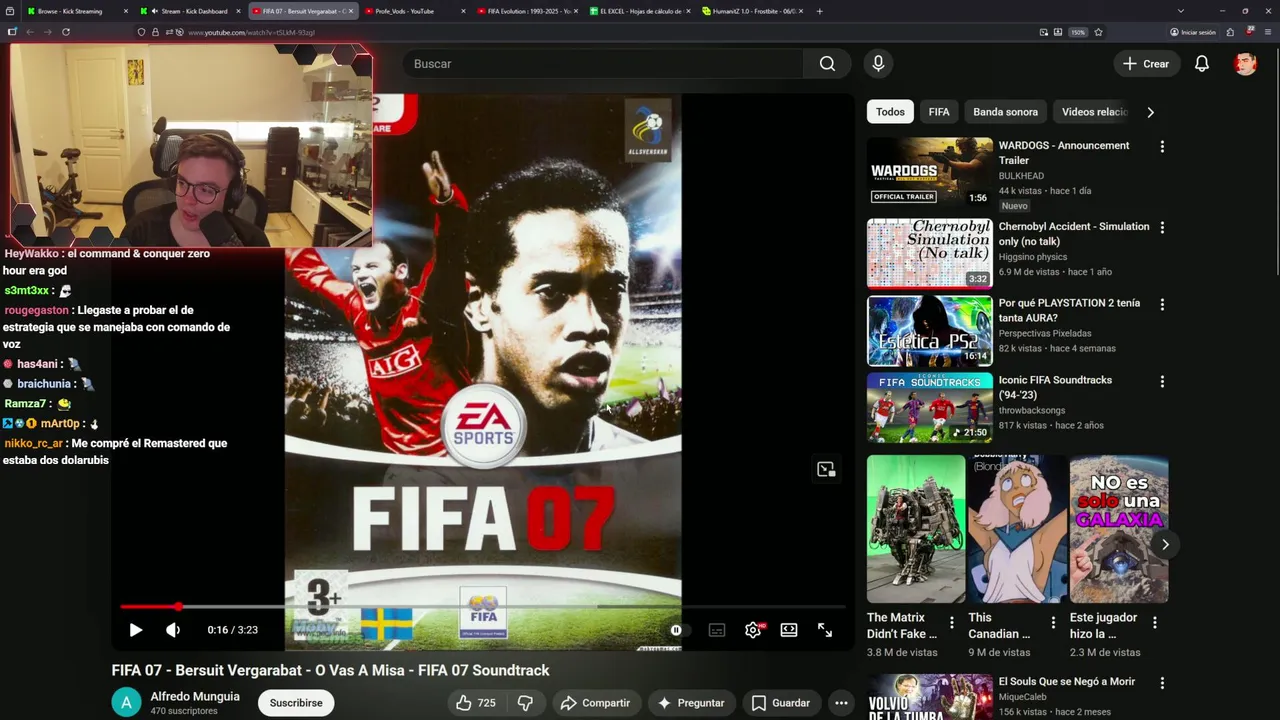Switch to HumanitZ 1.0 Frostbite tab
The image size is (1280, 720).
click(750, 11)
